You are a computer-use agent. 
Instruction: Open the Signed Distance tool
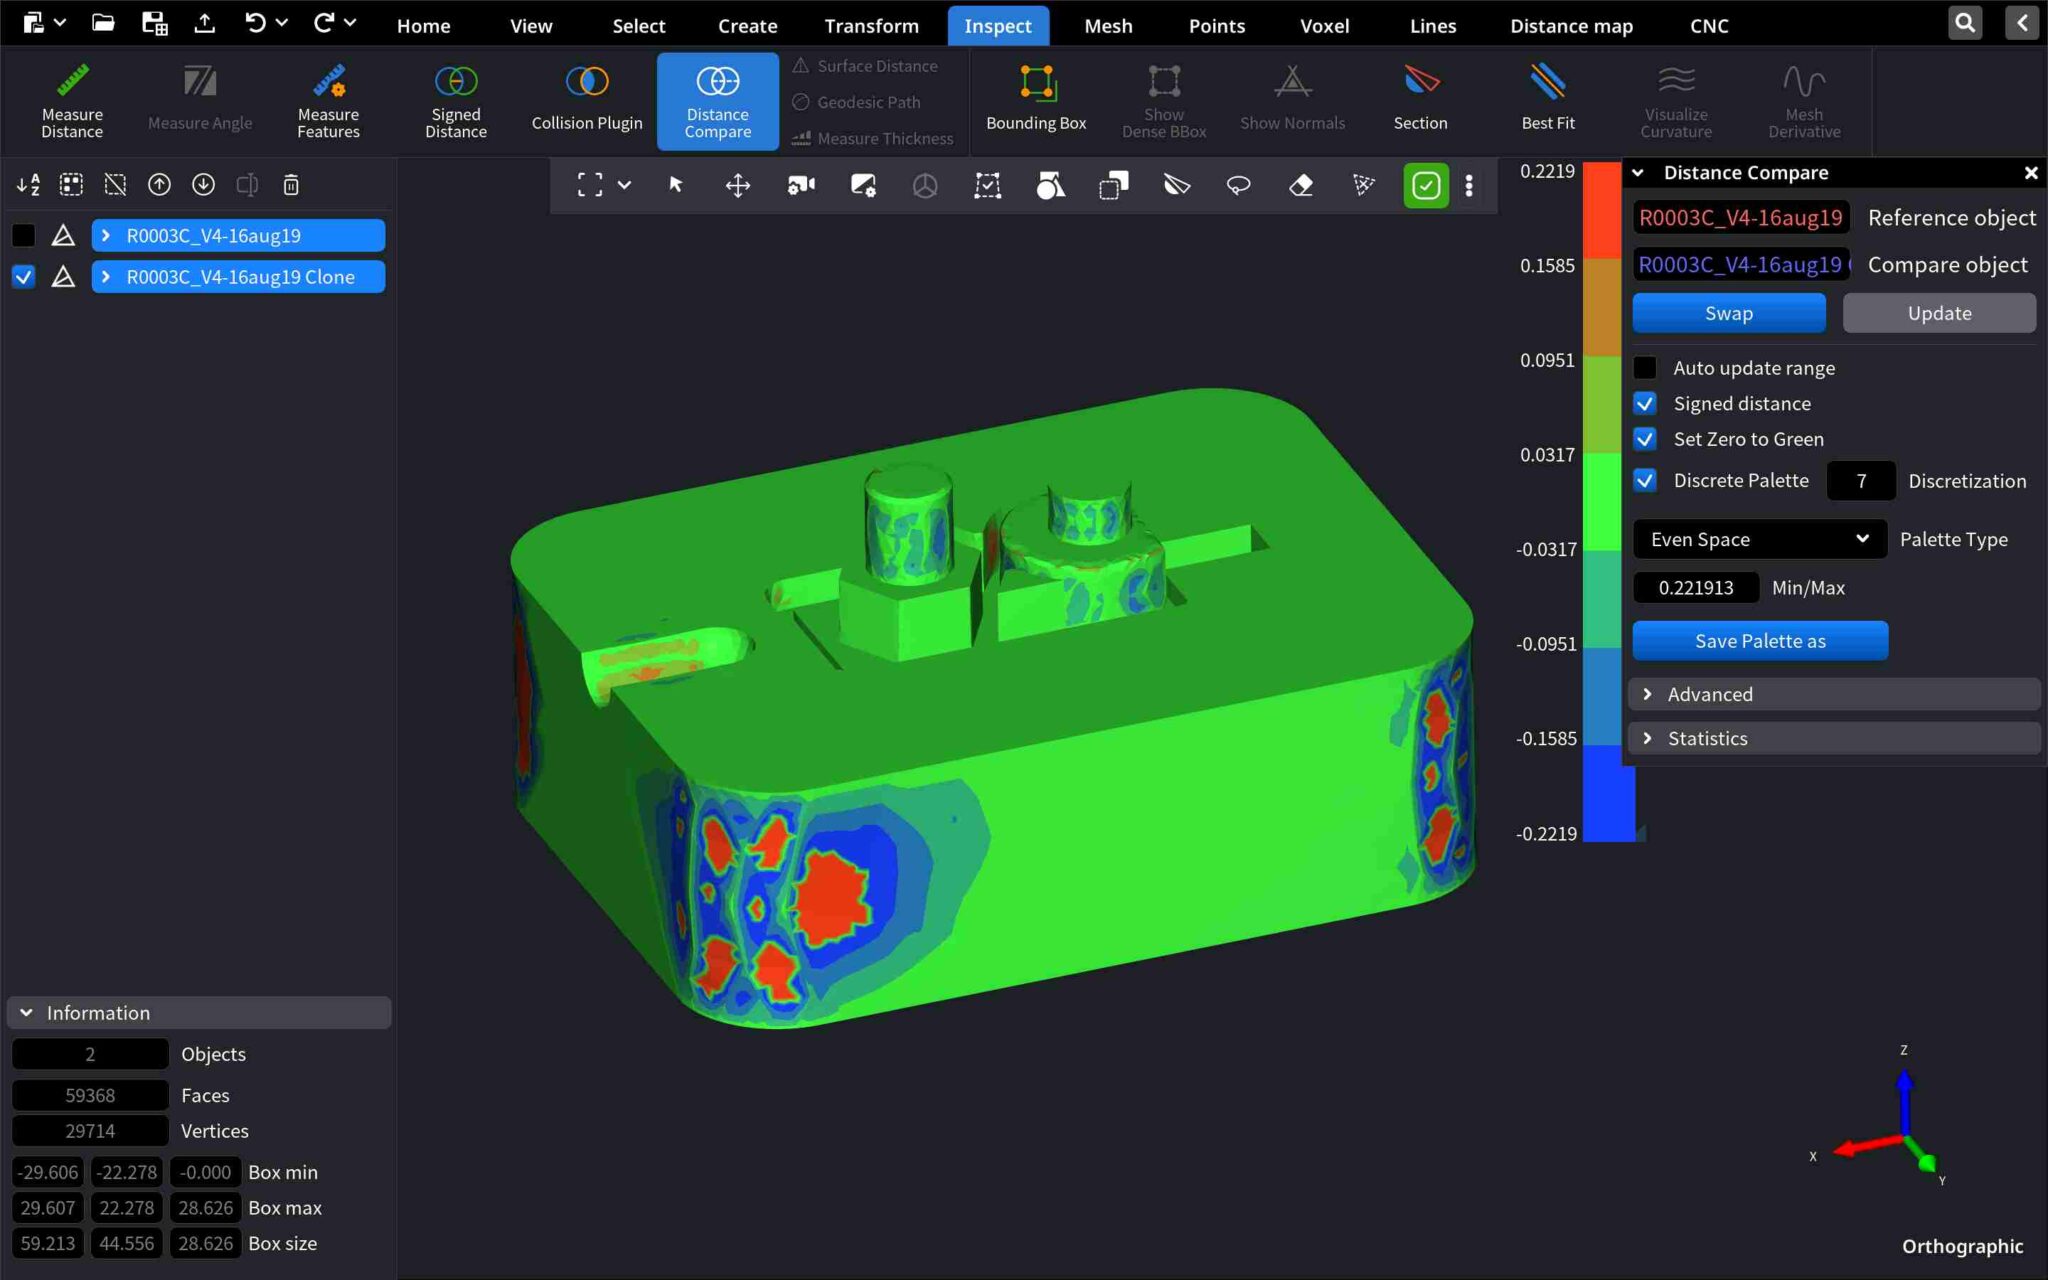pyautogui.click(x=455, y=100)
